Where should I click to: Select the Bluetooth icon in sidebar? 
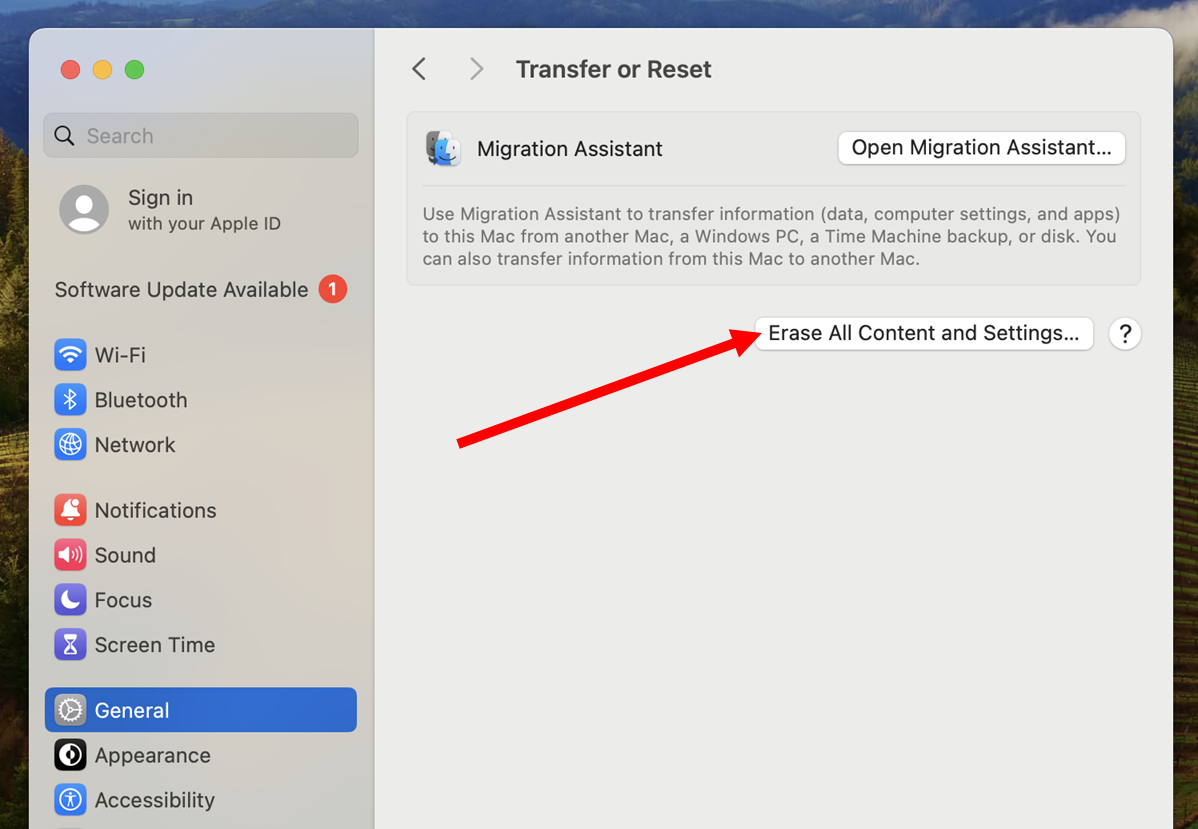[x=70, y=400]
